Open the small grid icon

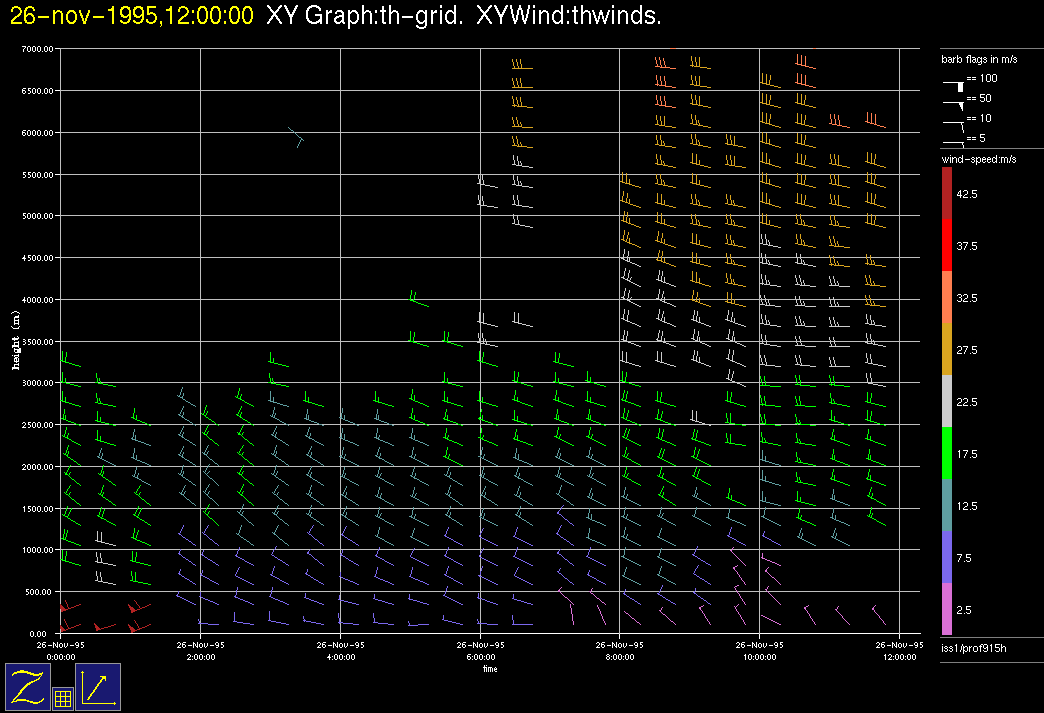63,699
